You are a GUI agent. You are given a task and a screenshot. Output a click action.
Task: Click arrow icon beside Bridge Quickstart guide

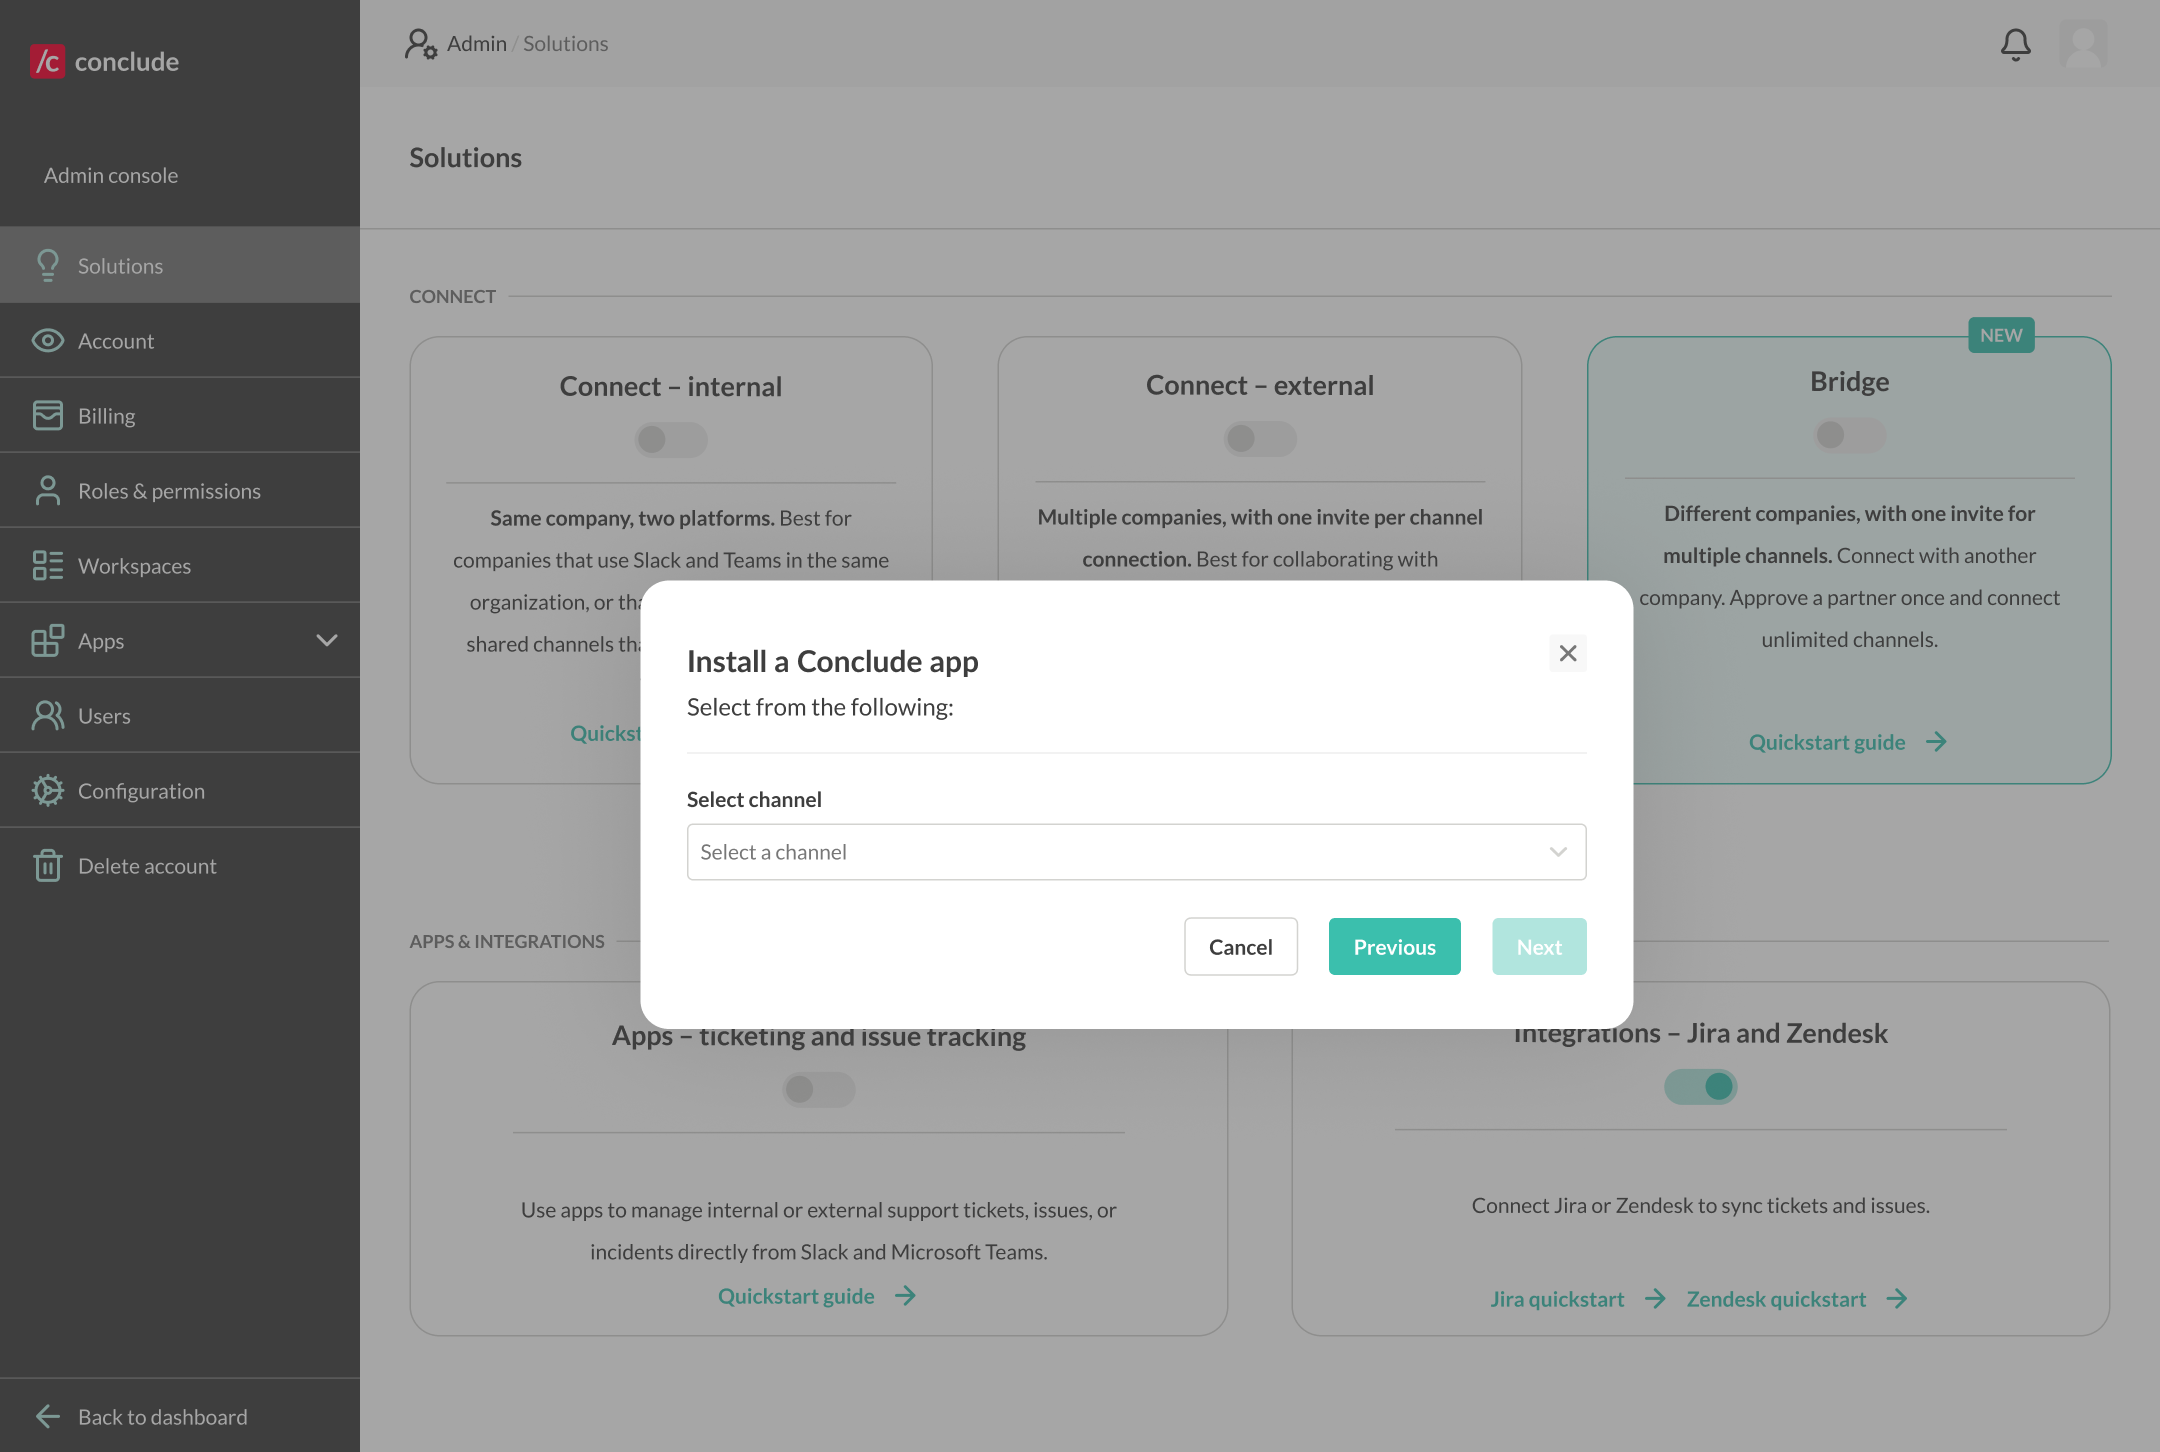tap(1936, 741)
